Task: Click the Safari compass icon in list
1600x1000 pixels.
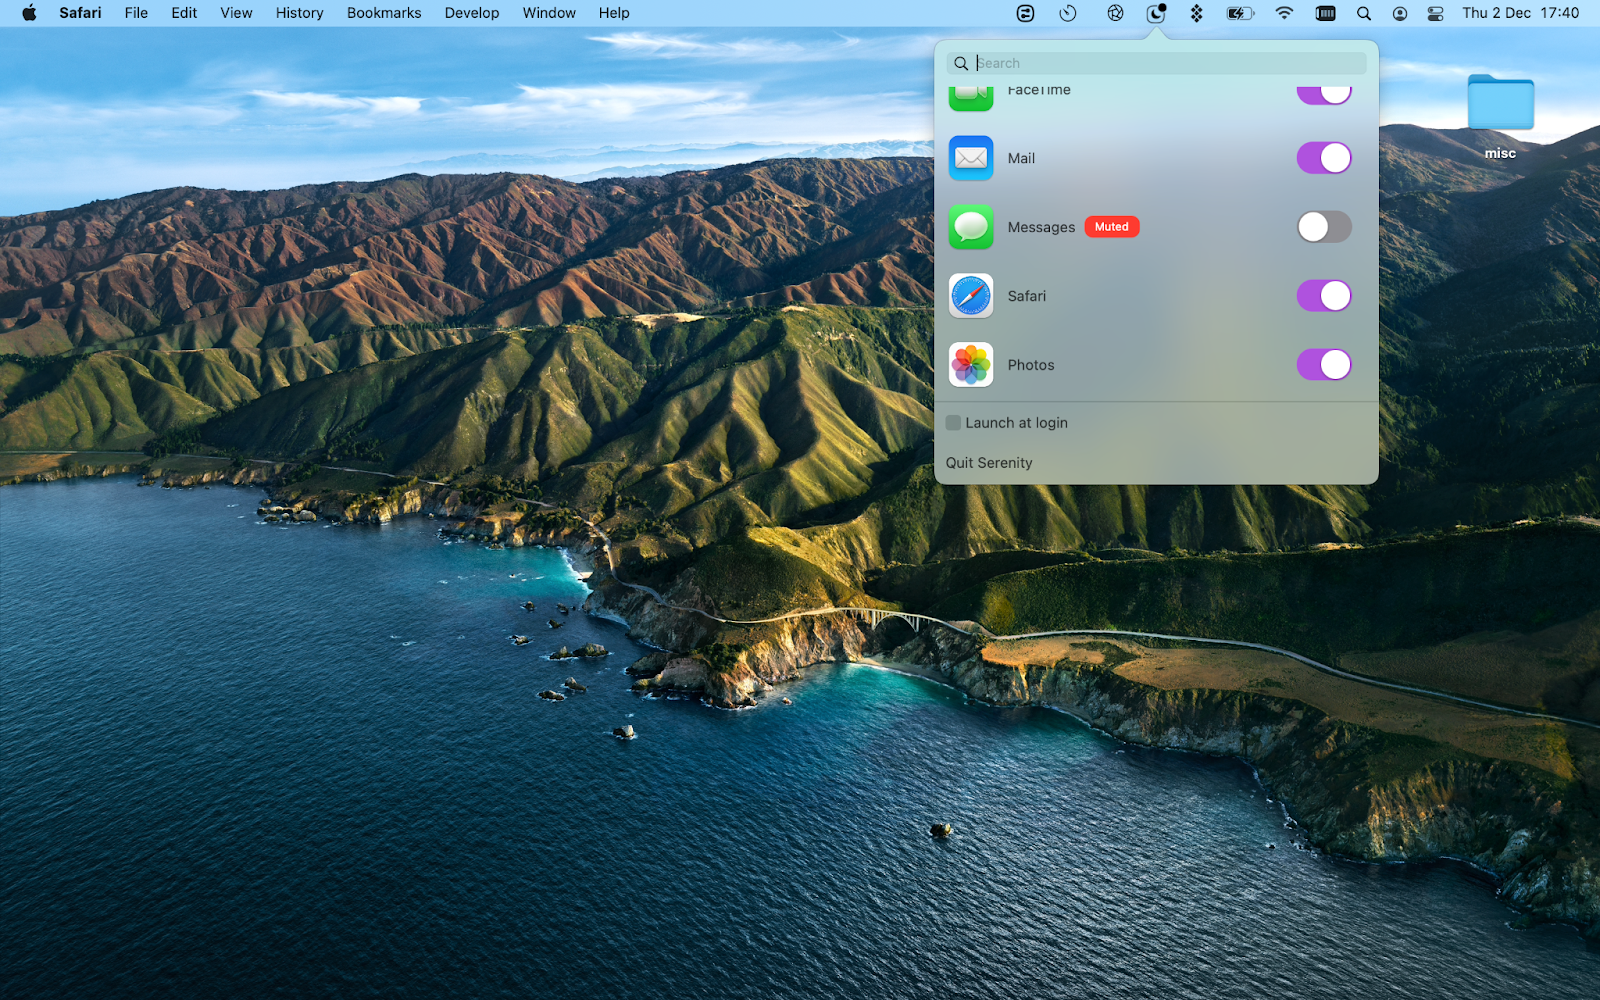Action: pyautogui.click(x=971, y=296)
